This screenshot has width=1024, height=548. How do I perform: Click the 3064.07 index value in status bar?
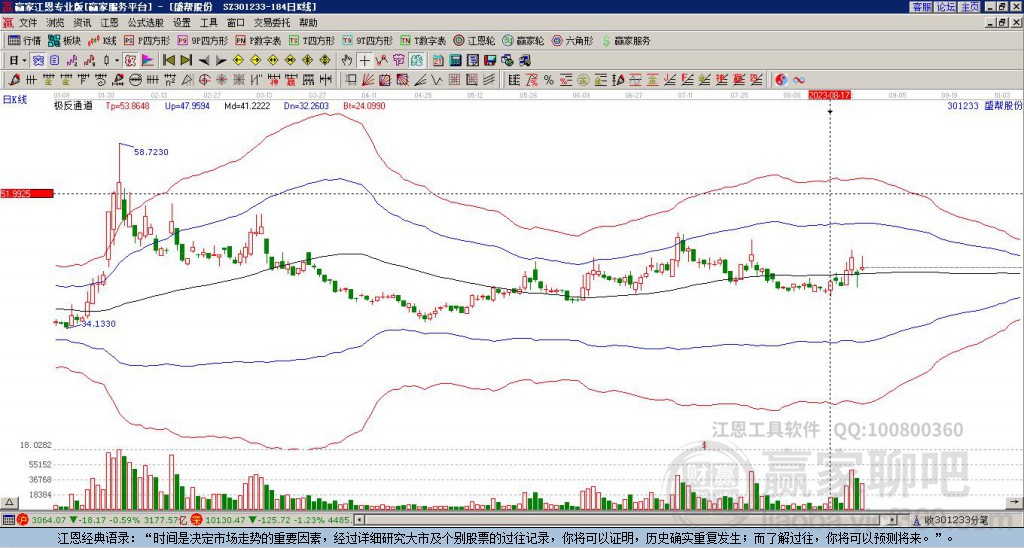pos(48,520)
